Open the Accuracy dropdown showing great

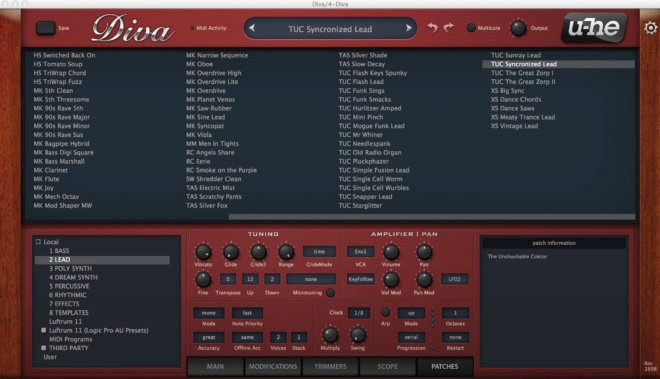pyautogui.click(x=209, y=337)
